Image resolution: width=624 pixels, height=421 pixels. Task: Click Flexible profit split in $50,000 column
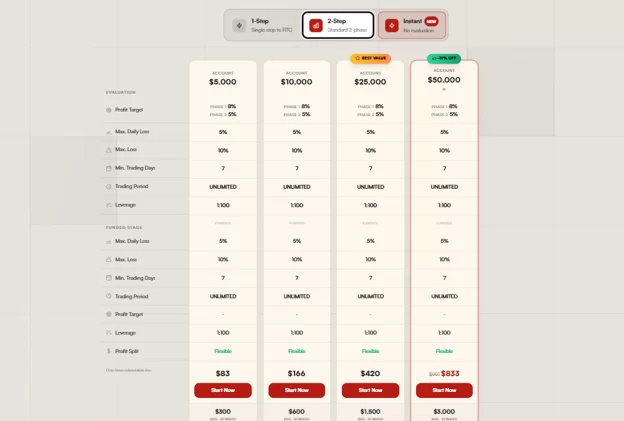pyautogui.click(x=444, y=351)
